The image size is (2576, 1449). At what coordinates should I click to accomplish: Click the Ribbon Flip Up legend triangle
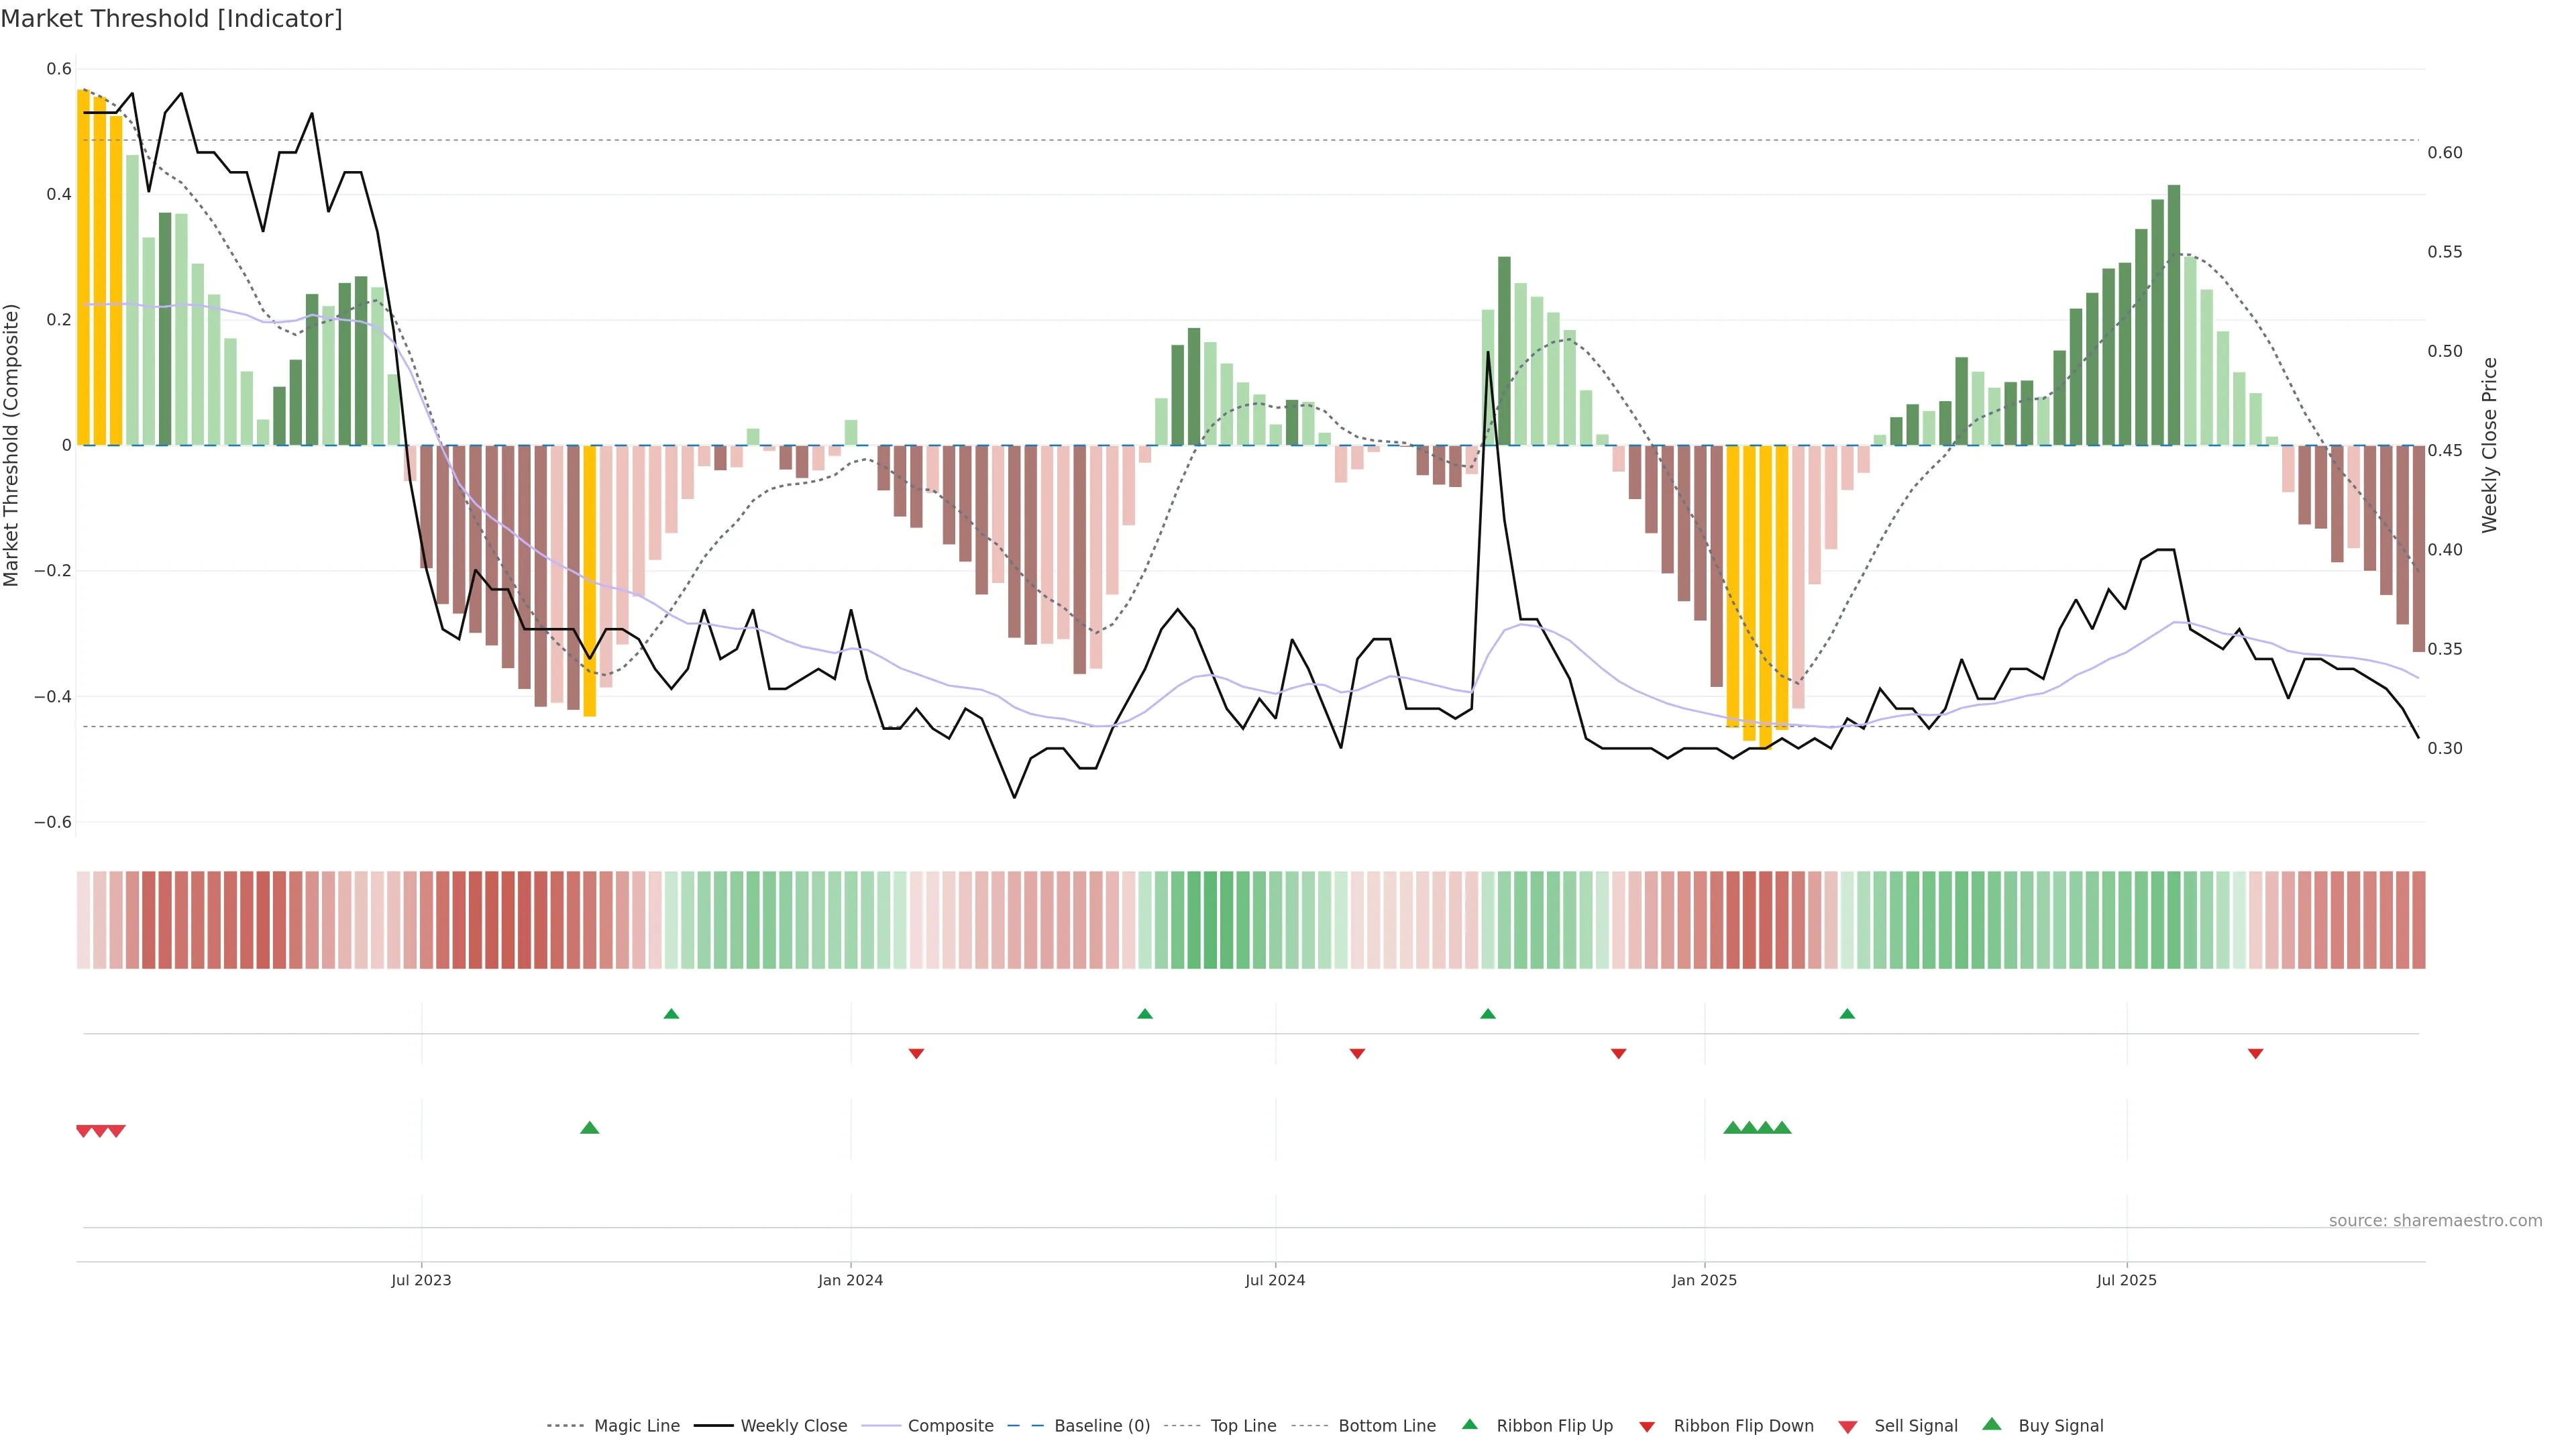click(x=1469, y=1425)
